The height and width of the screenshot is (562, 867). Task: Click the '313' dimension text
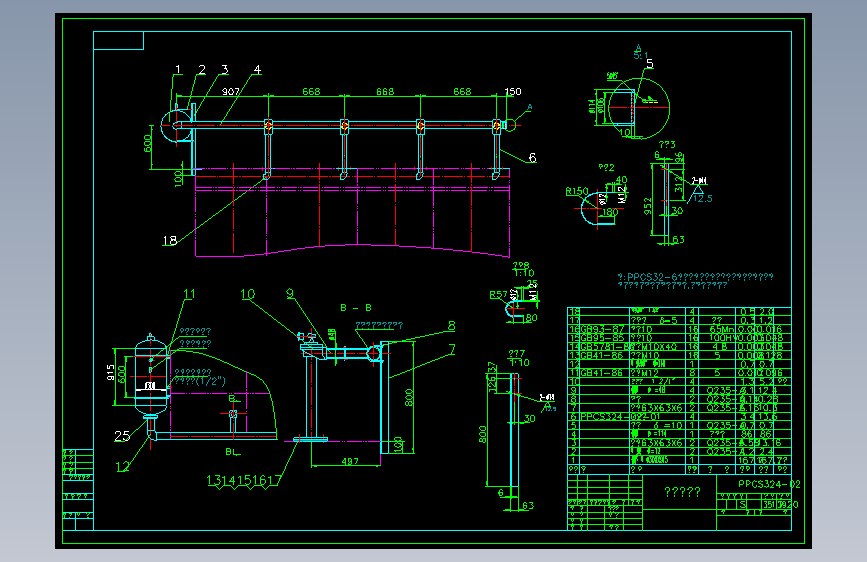pos(678,184)
